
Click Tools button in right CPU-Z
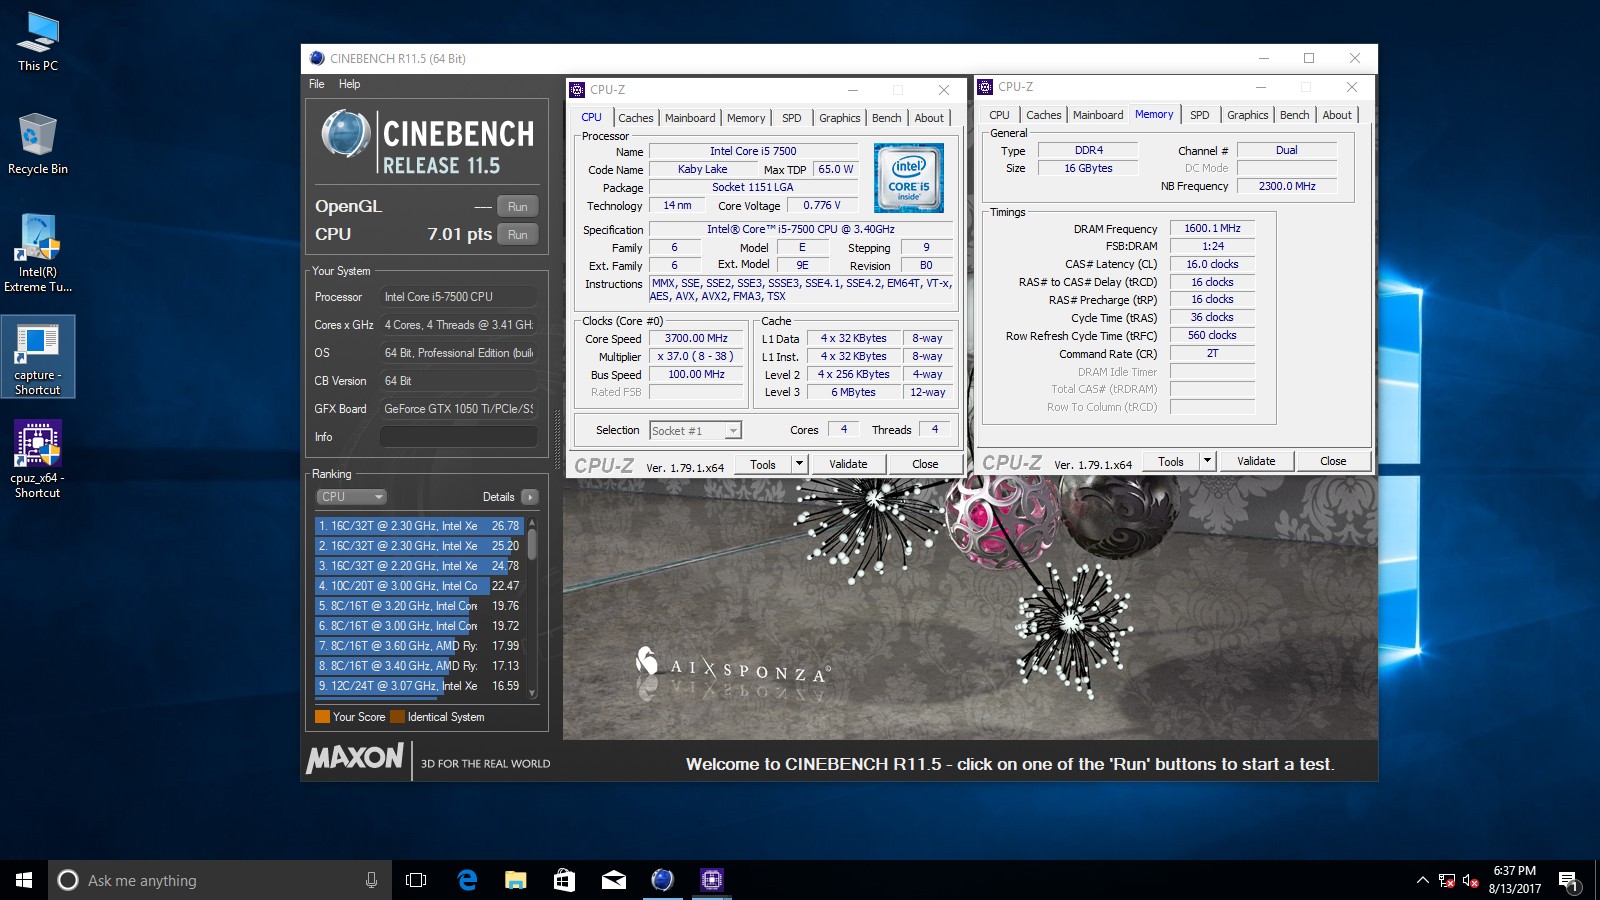1171,461
